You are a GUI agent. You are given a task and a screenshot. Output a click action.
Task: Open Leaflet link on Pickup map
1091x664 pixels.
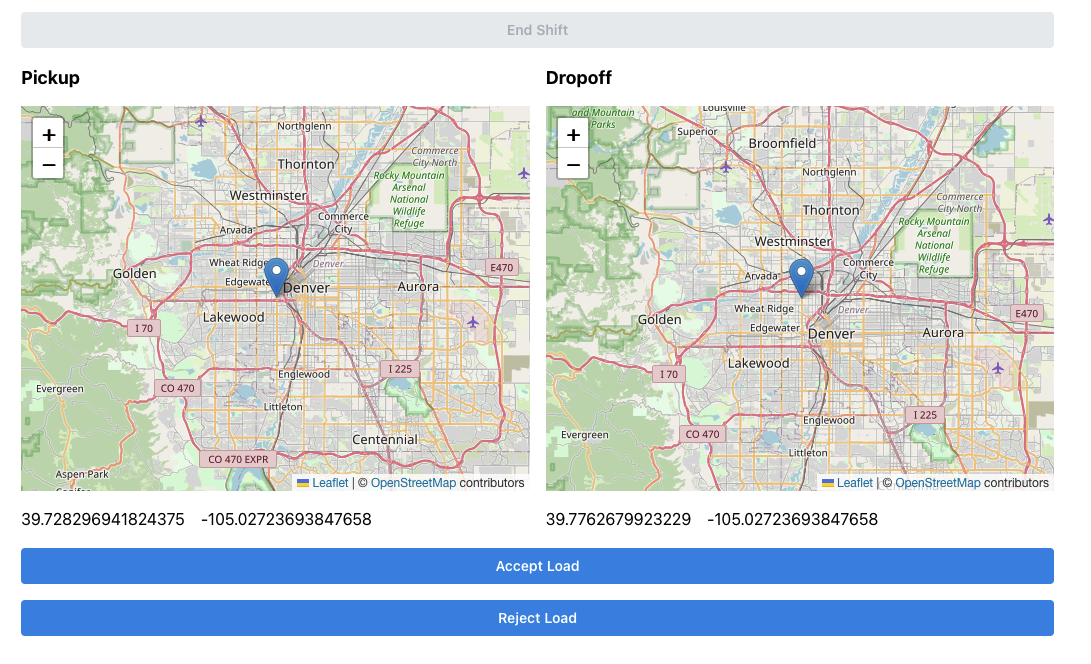330,483
